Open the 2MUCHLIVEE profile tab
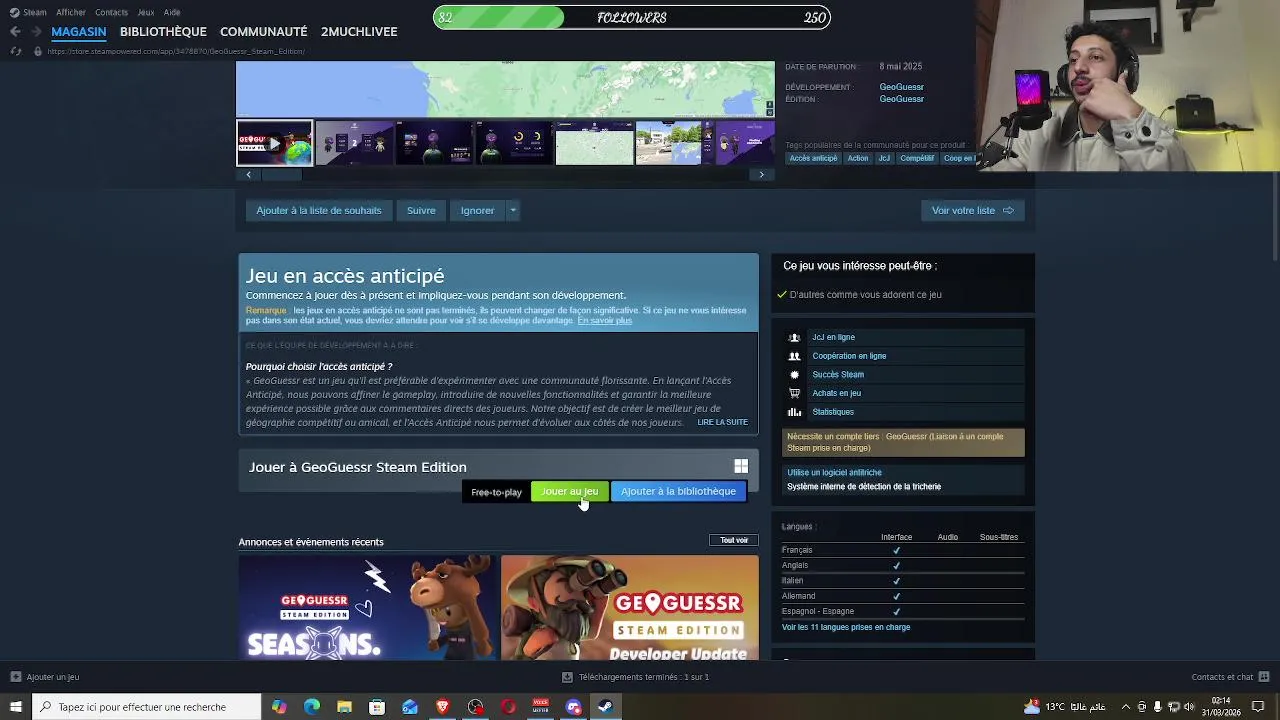The width and height of the screenshot is (1280, 720). tap(359, 31)
